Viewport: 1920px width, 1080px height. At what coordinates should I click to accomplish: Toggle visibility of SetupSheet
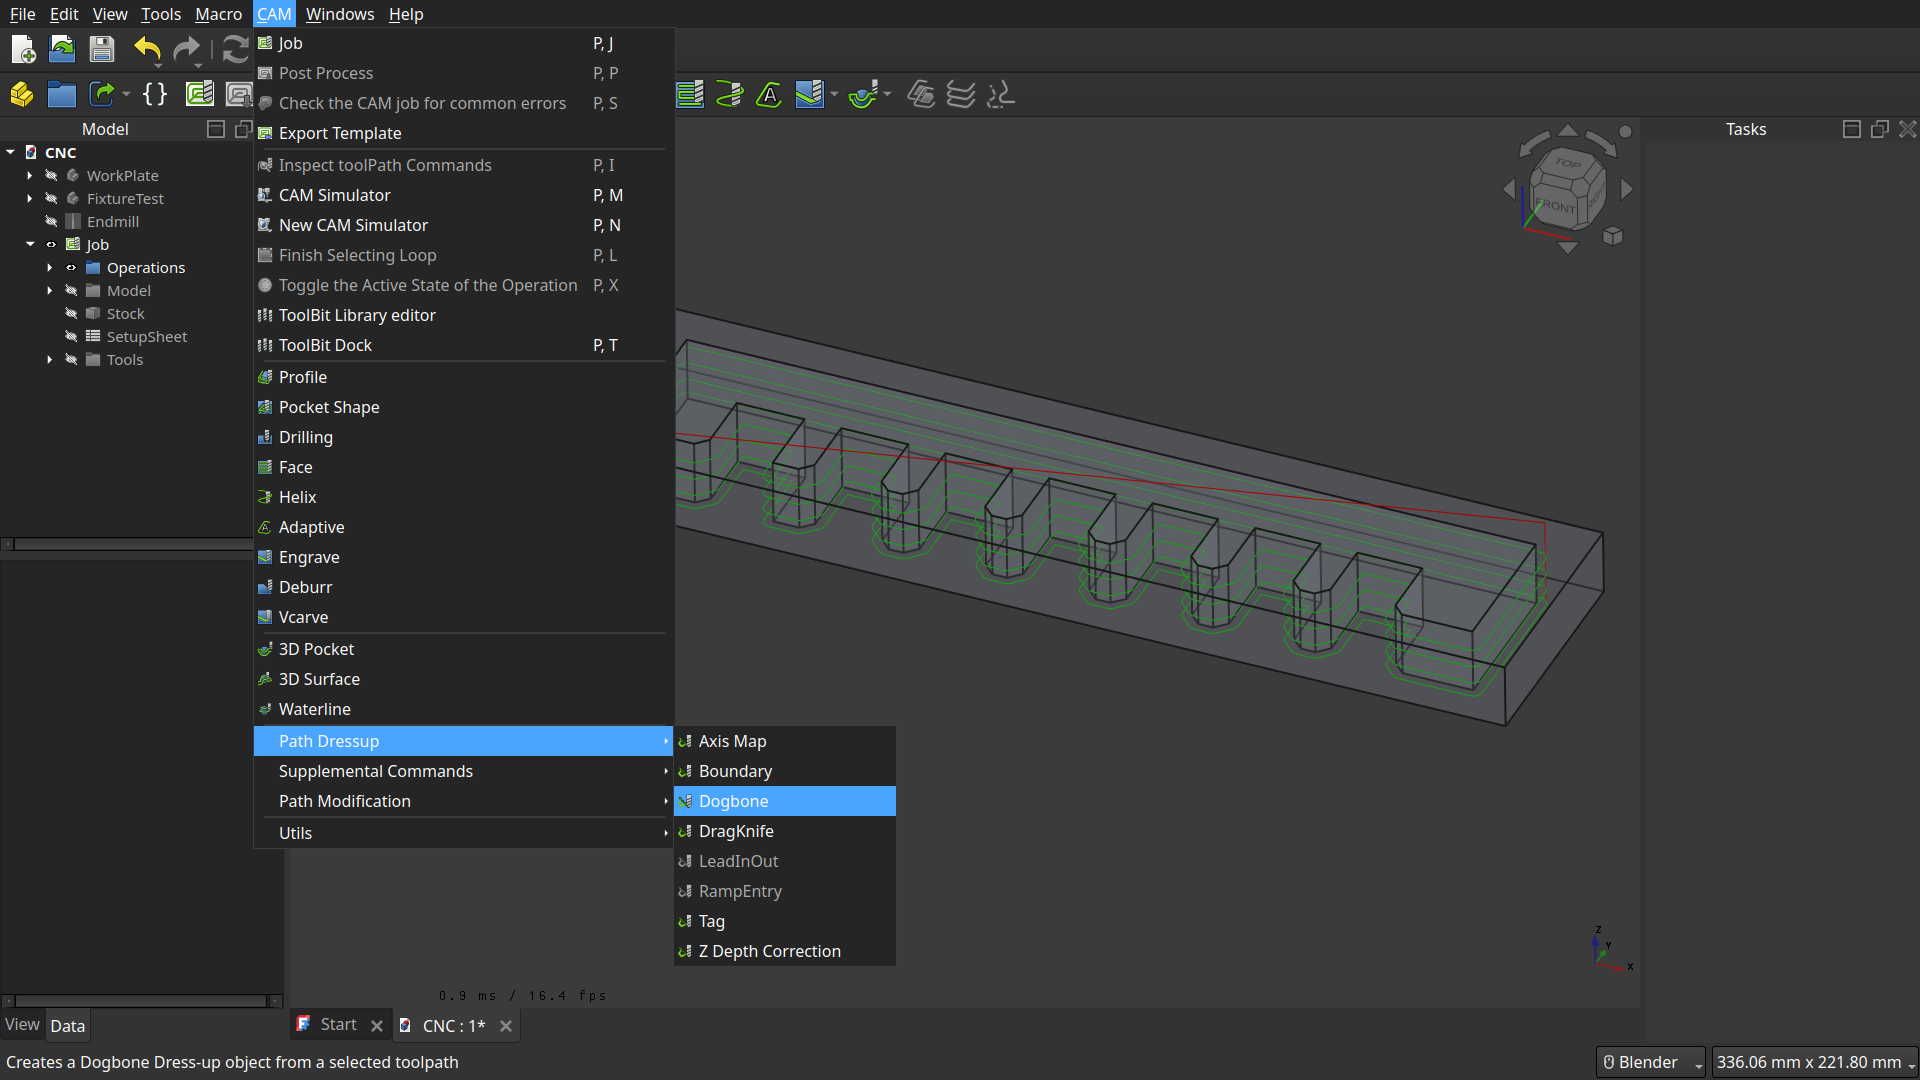71,336
